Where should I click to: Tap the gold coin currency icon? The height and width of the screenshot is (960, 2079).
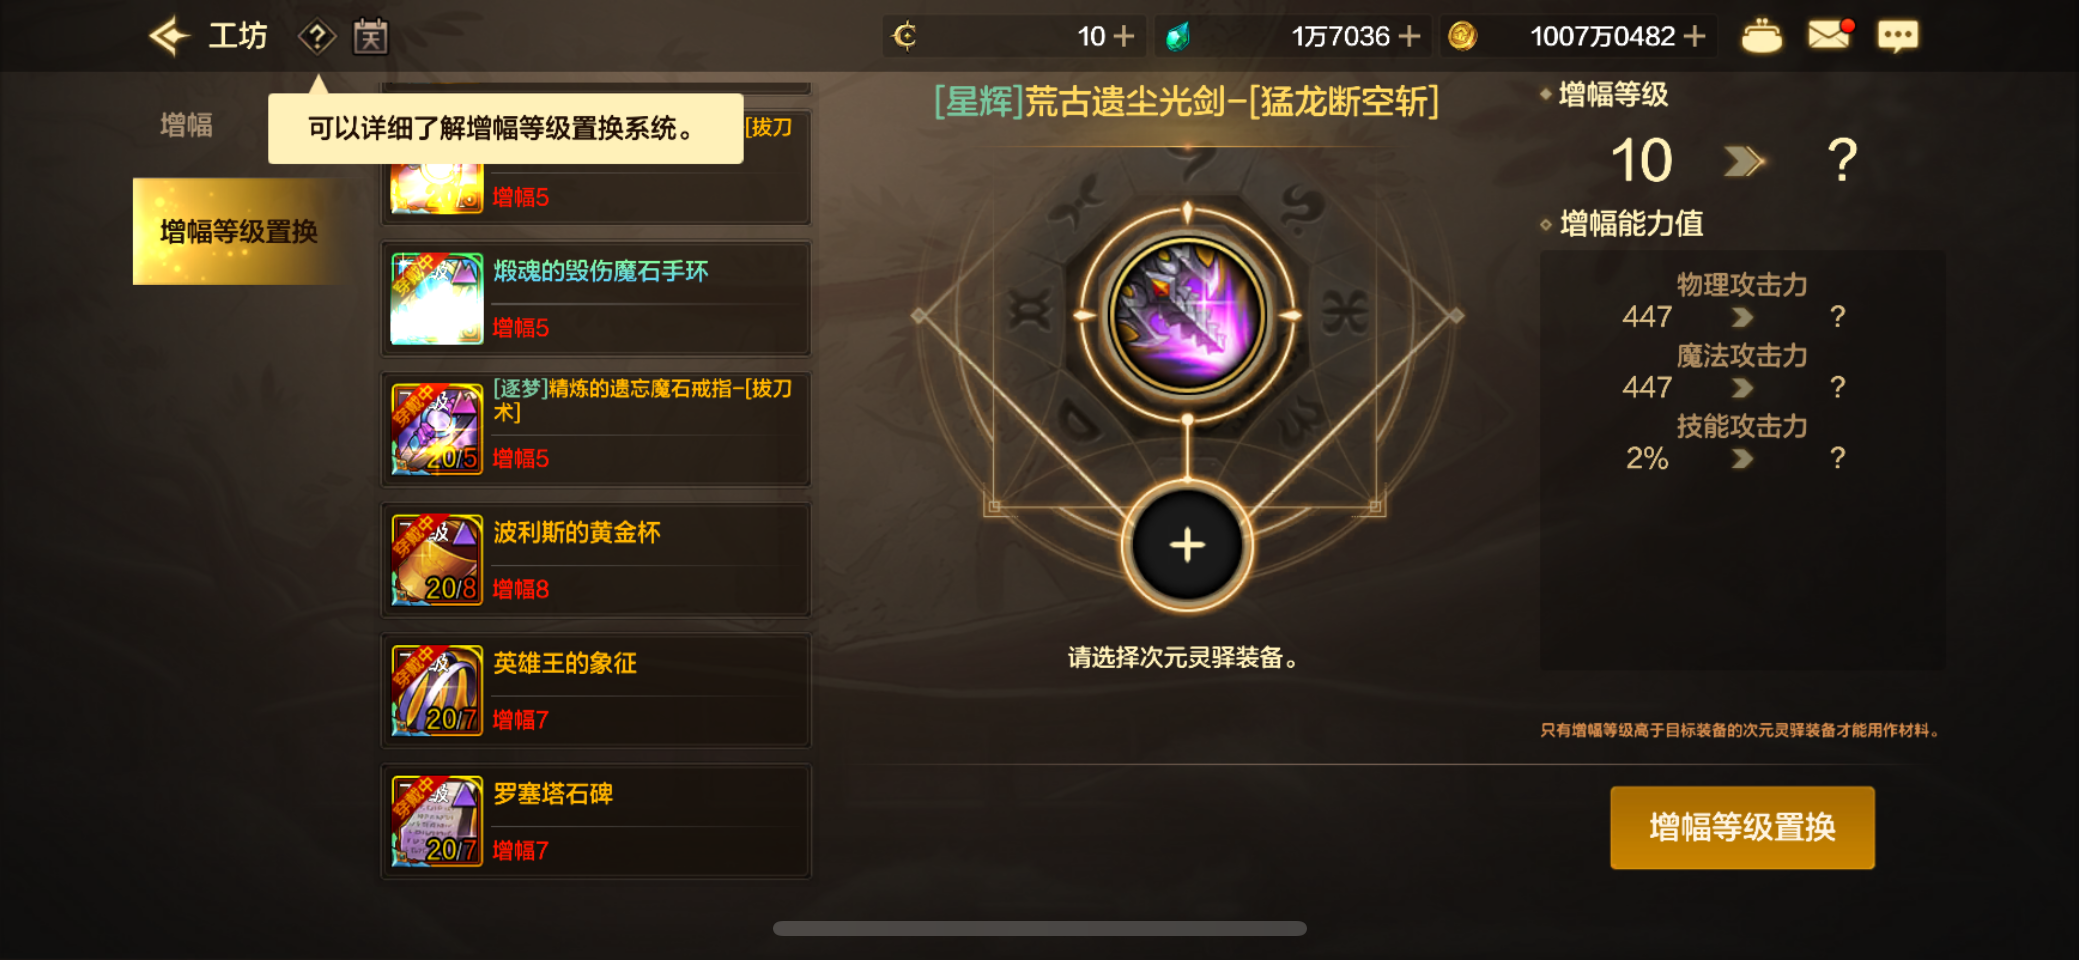point(1462,37)
